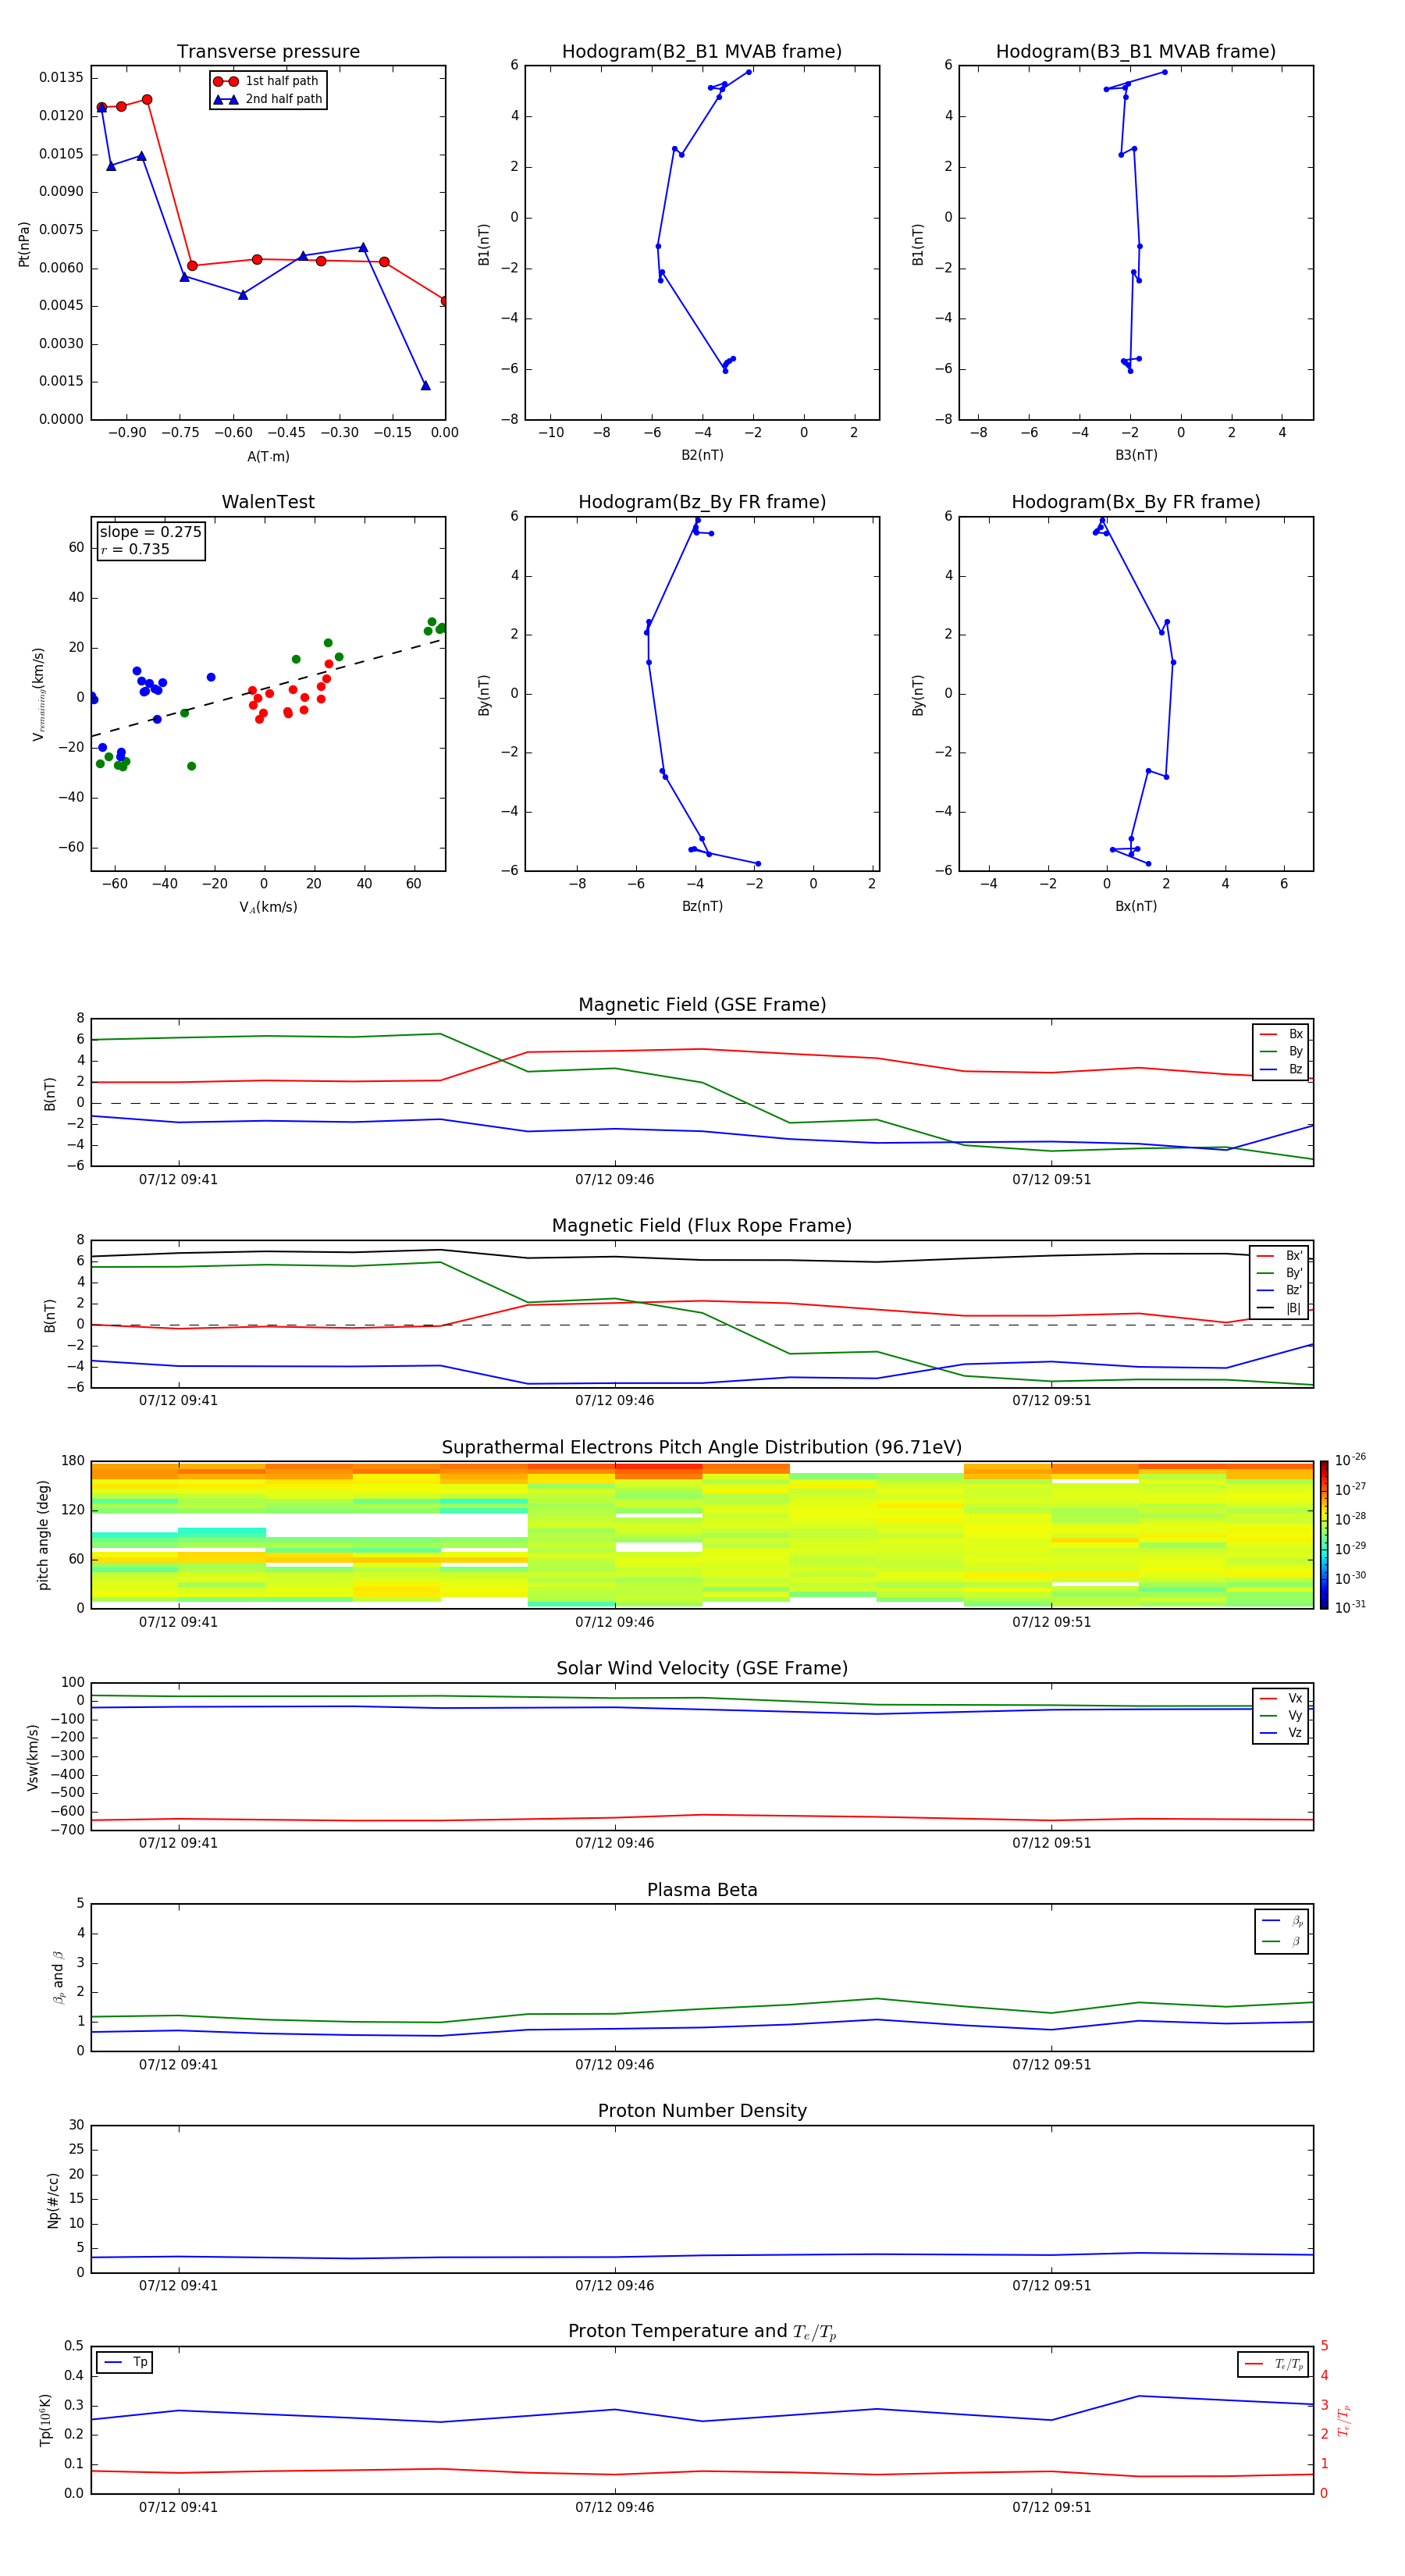Screen dimensions: 1405x2576
Task: Click the 'B3(nT)' x-axis label
Action: pos(1136,455)
